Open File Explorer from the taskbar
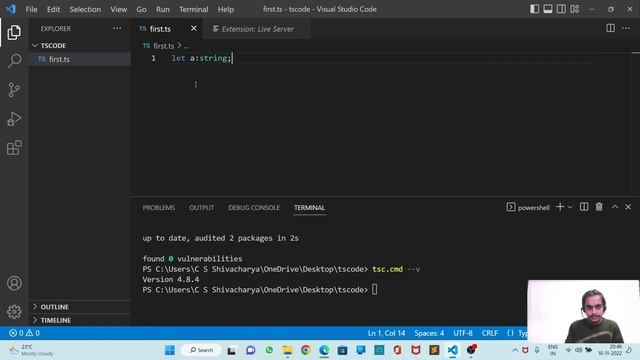640x360 pixels. pyautogui.click(x=287, y=350)
